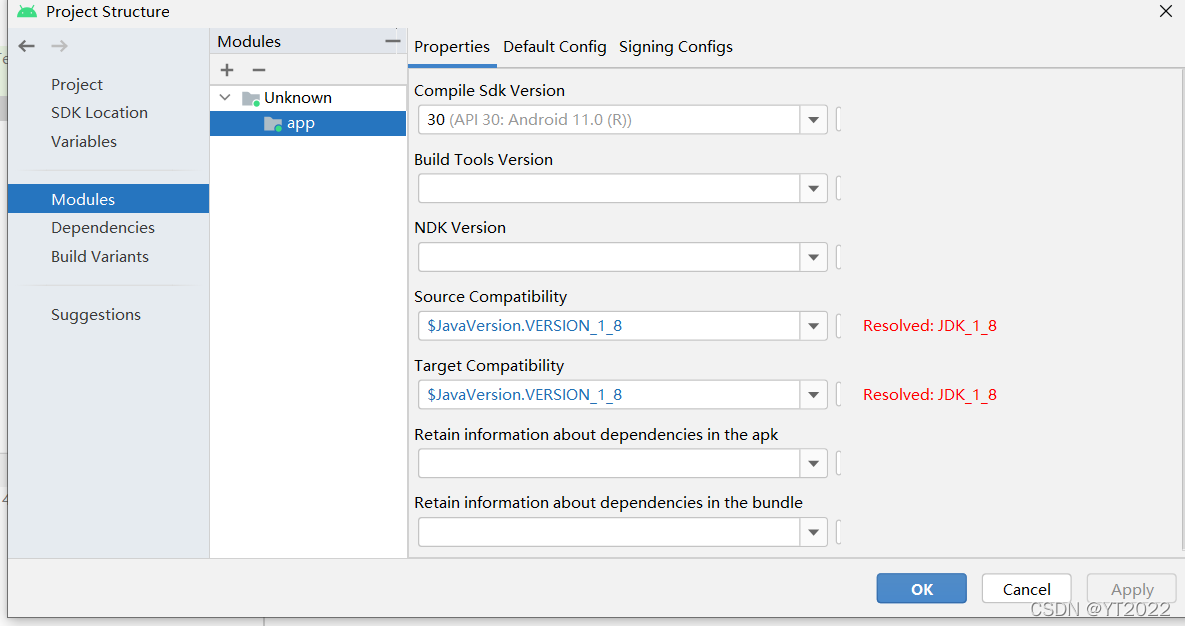Switch to Default Config tab

tap(555, 47)
